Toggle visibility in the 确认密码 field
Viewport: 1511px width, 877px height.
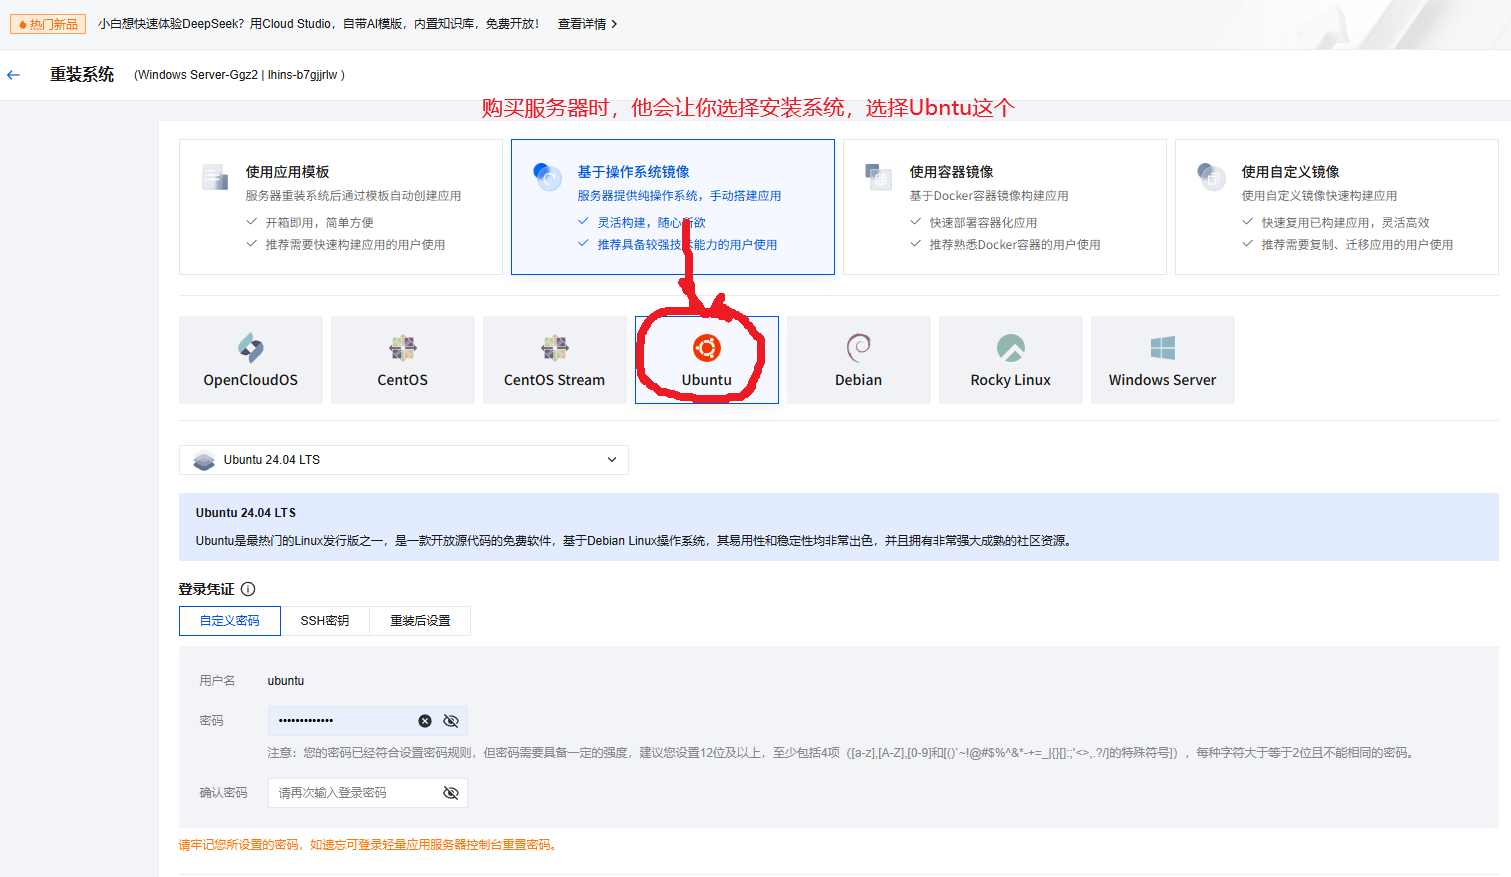click(x=451, y=793)
